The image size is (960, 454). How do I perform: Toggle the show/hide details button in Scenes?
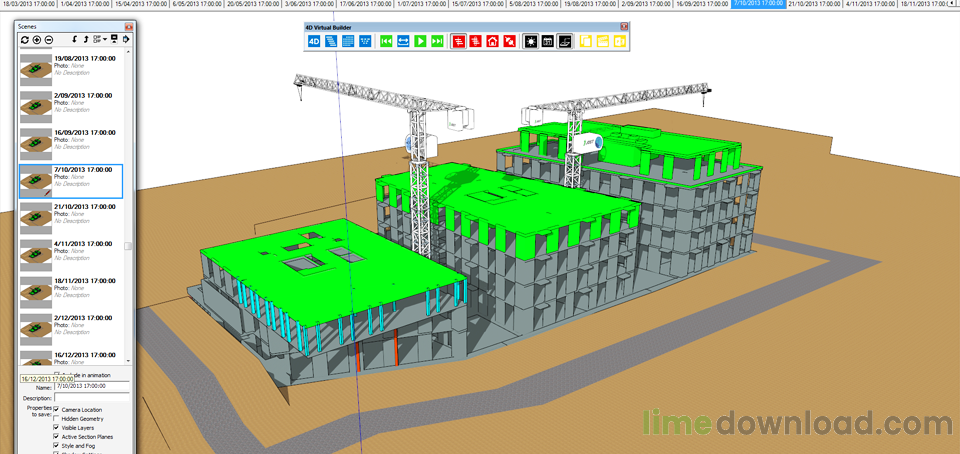point(114,40)
